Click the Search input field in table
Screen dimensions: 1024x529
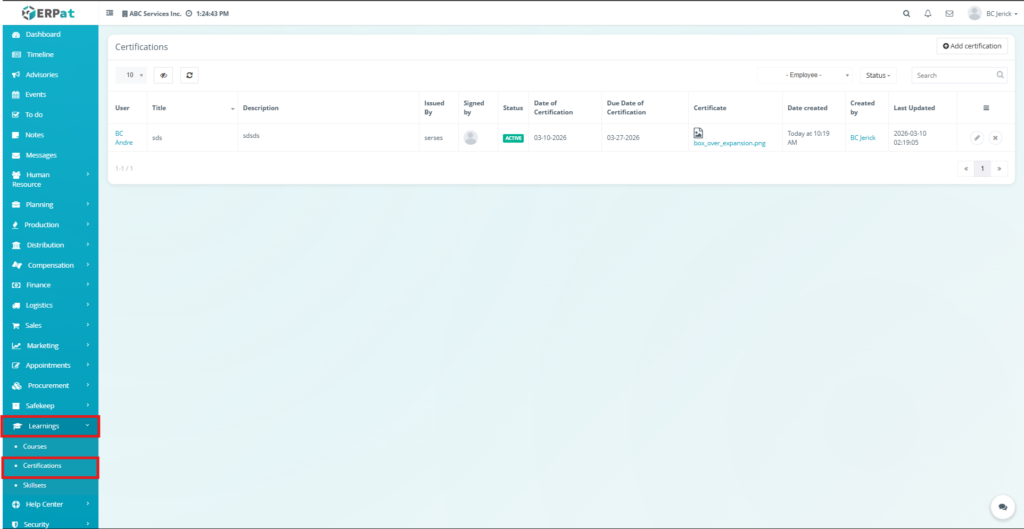[x=953, y=75]
